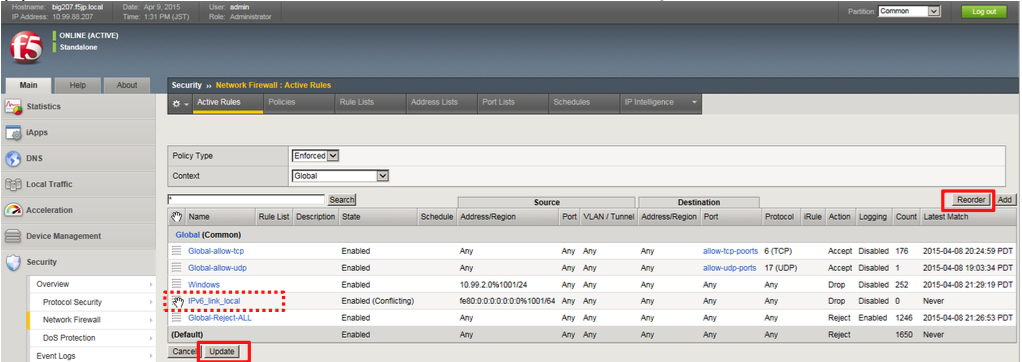
Task: Open the allow-udp-ports port list link
Action: (x=729, y=268)
